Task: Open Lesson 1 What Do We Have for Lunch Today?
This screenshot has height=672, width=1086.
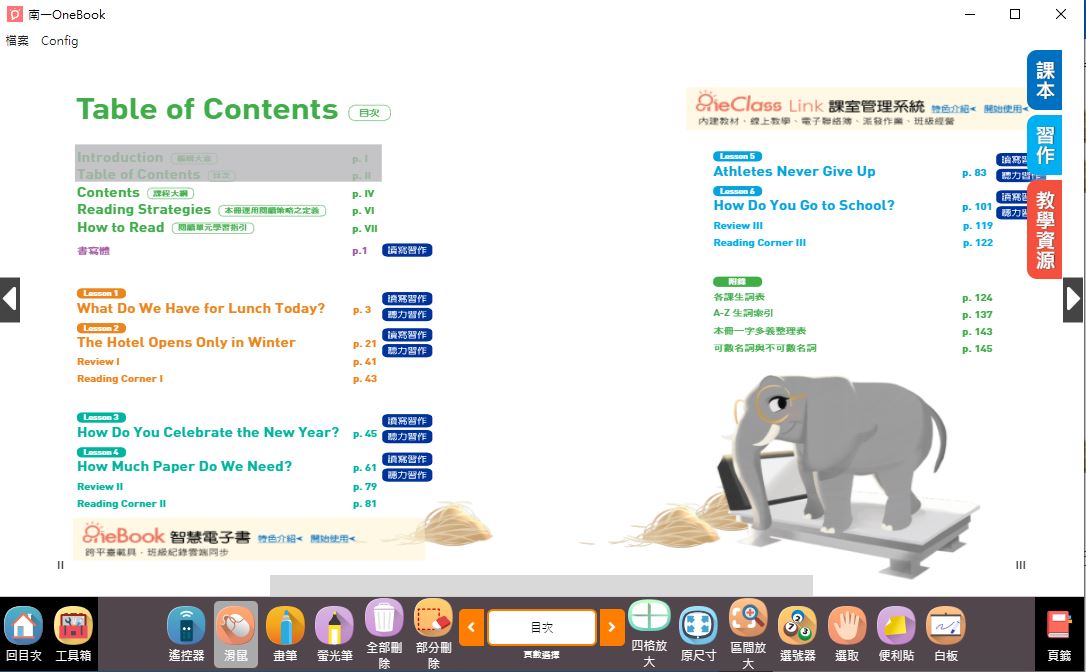Action: click(x=201, y=308)
